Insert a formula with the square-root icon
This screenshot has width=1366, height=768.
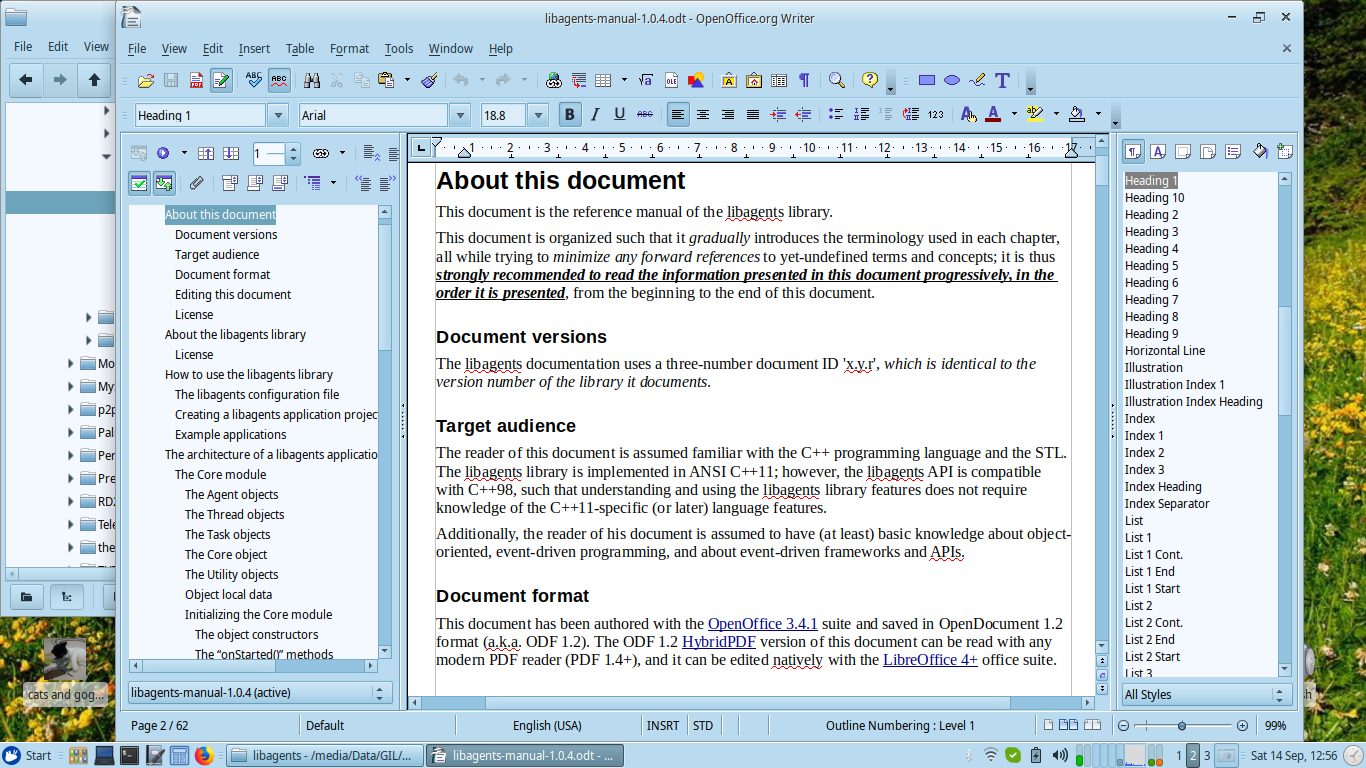click(646, 81)
